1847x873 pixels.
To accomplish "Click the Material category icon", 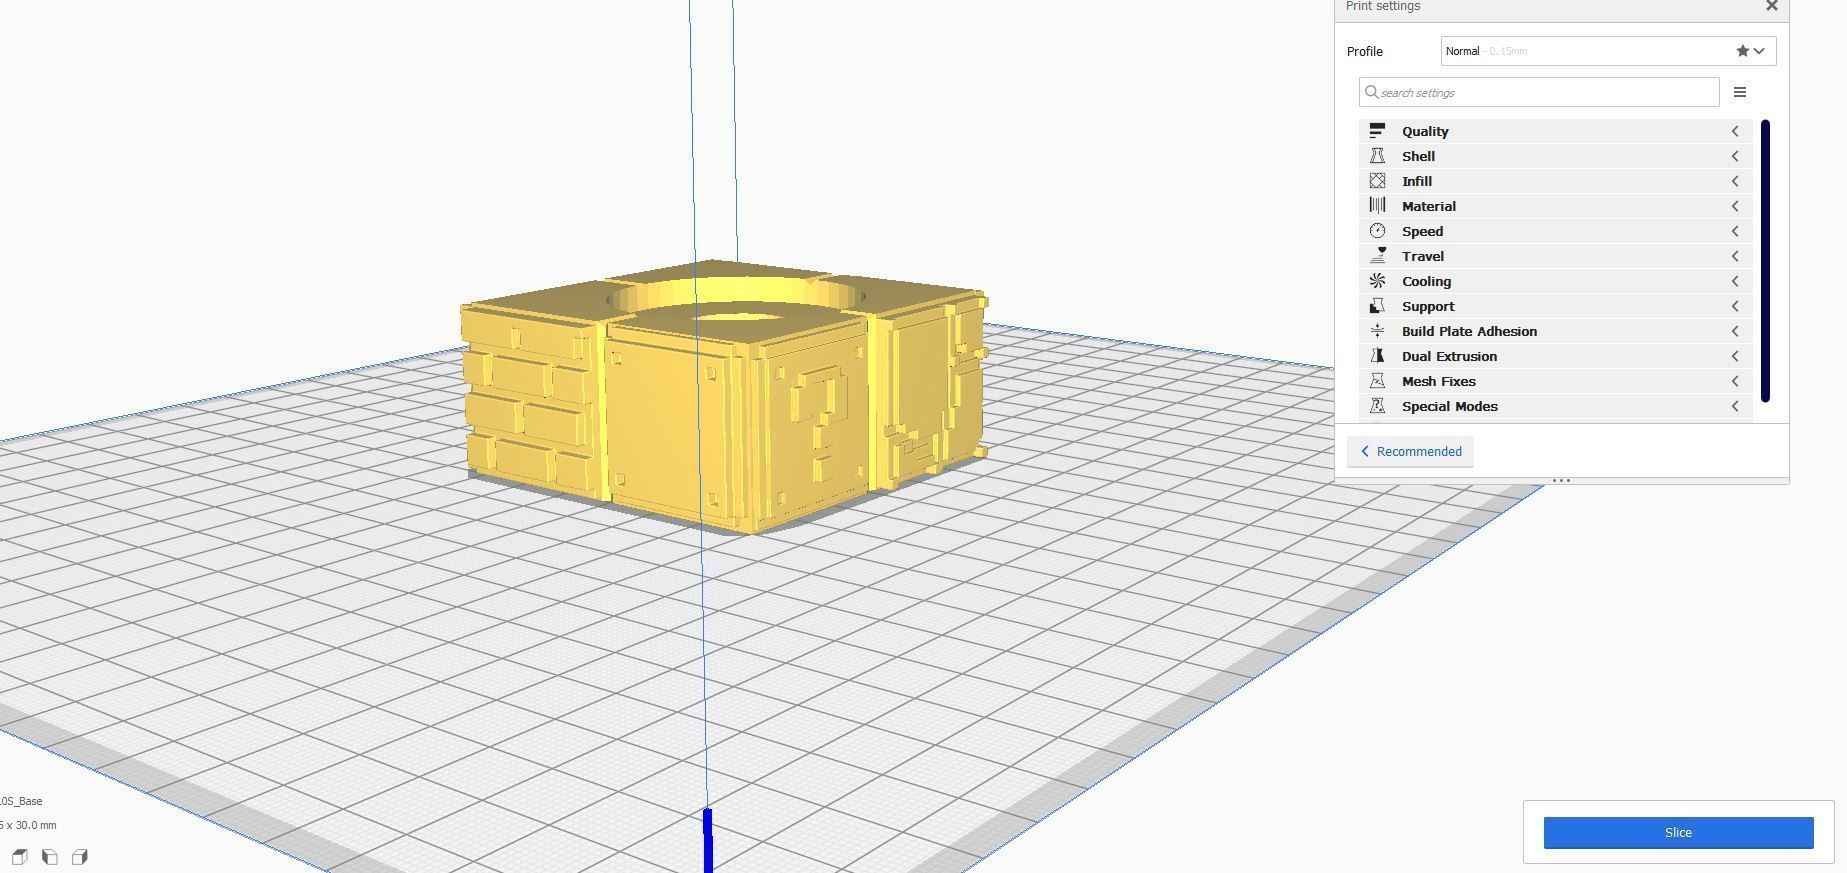I will pyautogui.click(x=1377, y=206).
